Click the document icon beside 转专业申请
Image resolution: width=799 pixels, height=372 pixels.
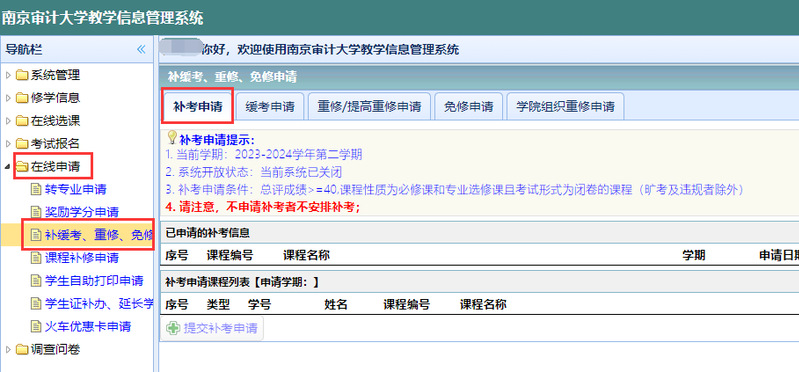click(35, 190)
